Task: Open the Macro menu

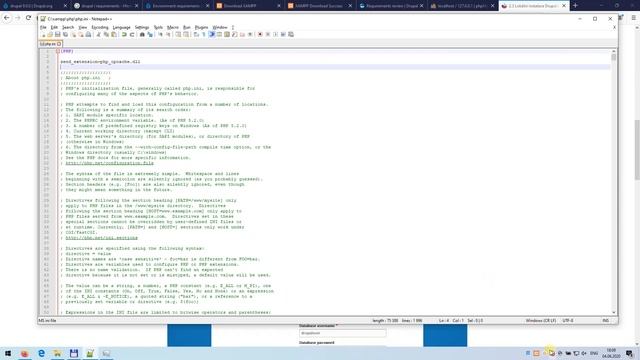Action: pyautogui.click(x=173, y=27)
